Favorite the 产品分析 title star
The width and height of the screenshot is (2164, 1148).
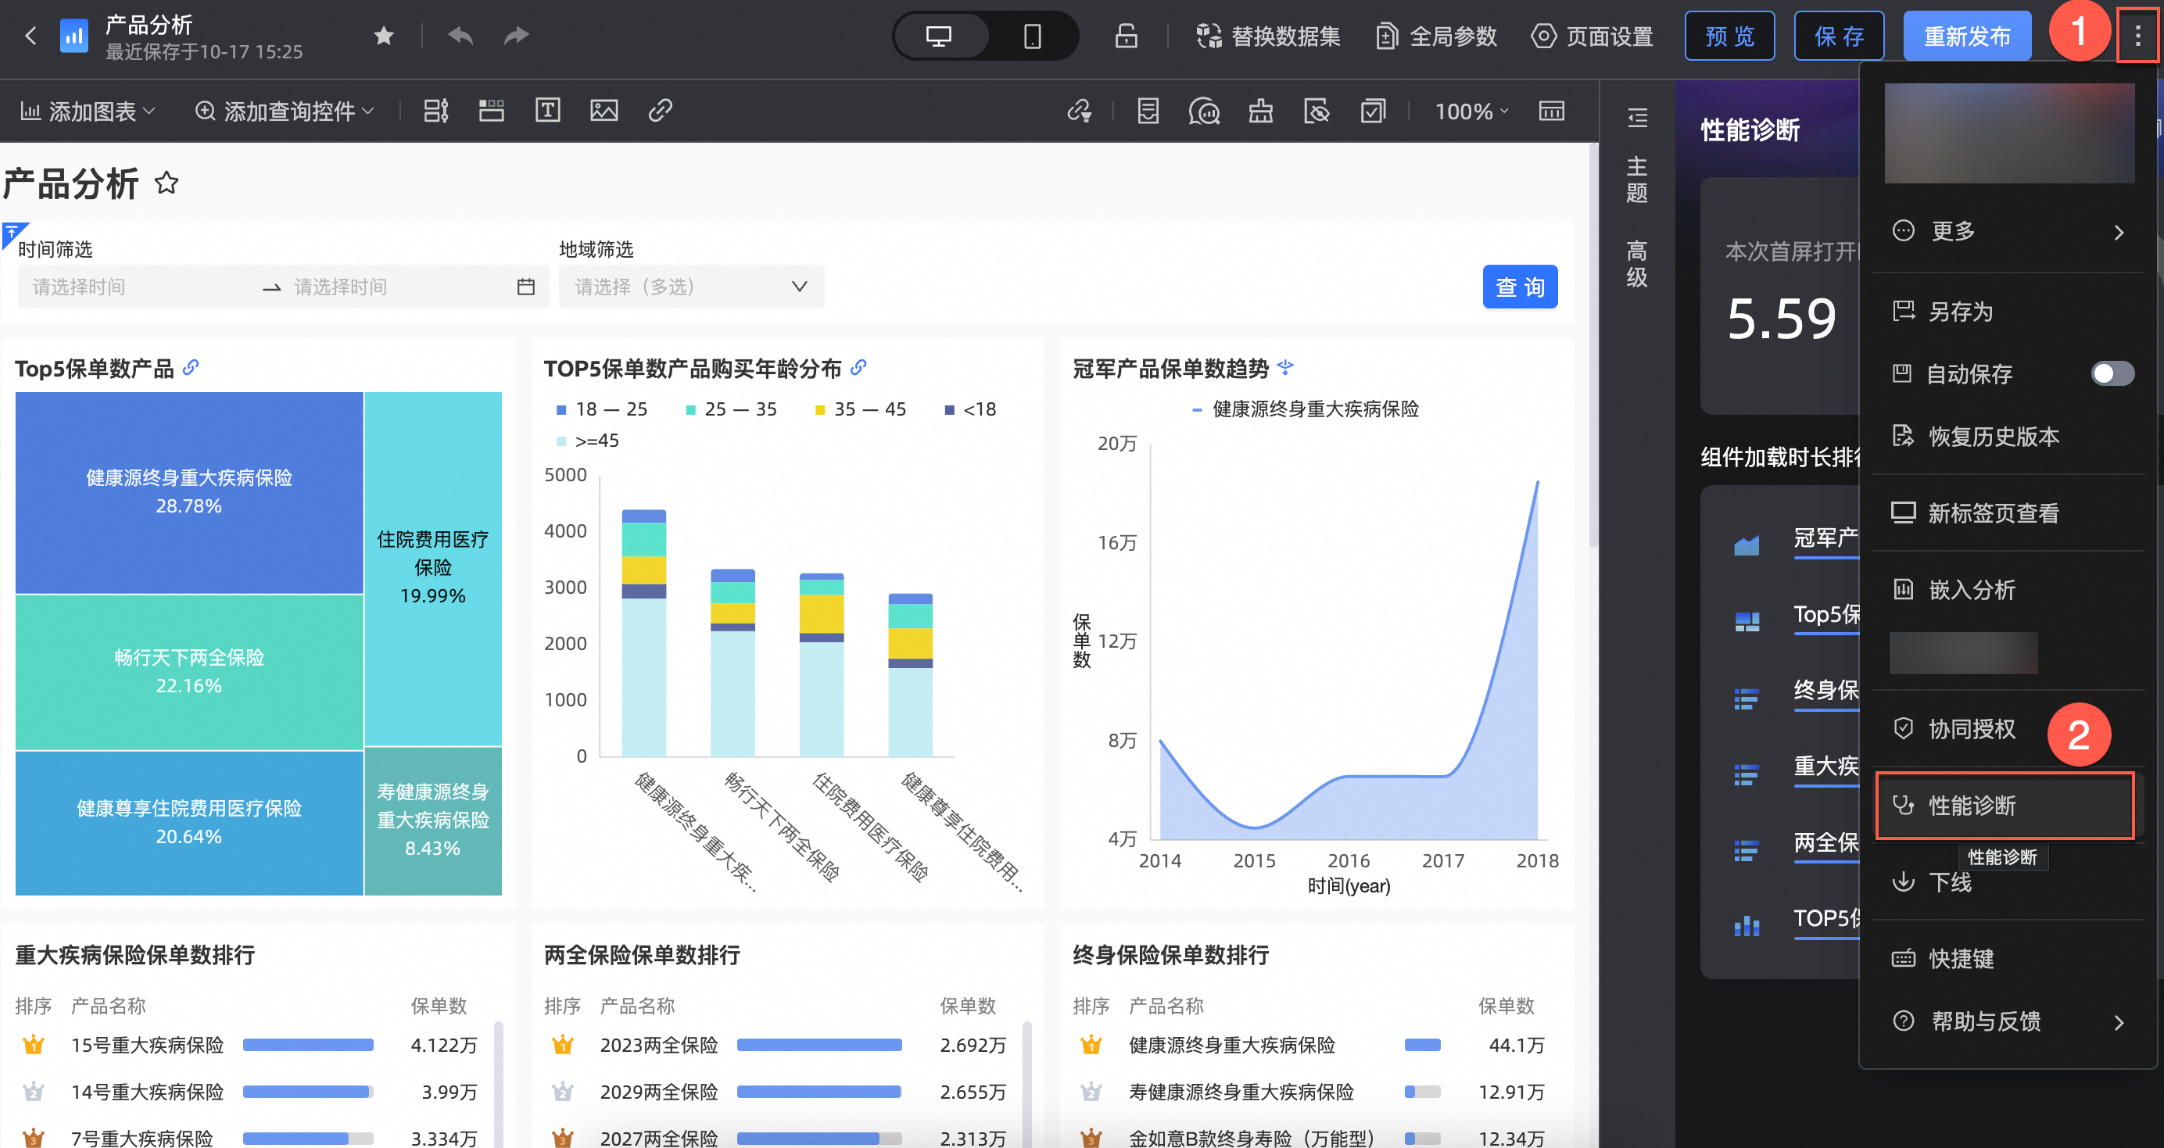(166, 183)
